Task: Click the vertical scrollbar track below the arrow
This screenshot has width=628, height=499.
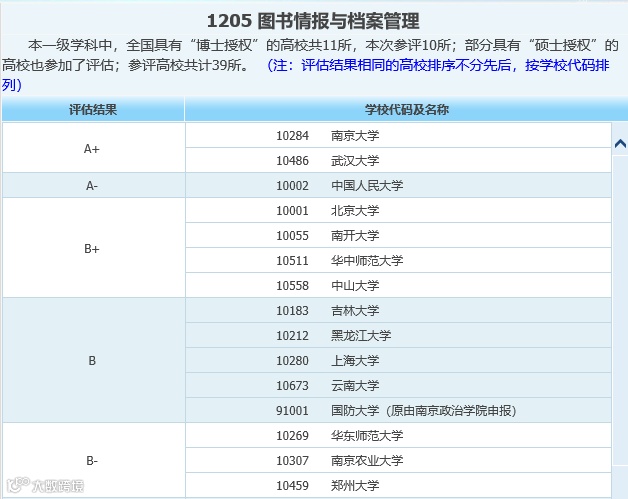Action: [620, 310]
